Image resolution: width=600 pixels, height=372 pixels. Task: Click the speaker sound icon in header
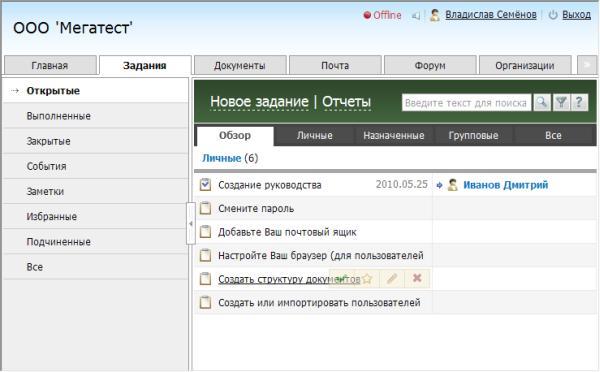pyautogui.click(x=416, y=16)
